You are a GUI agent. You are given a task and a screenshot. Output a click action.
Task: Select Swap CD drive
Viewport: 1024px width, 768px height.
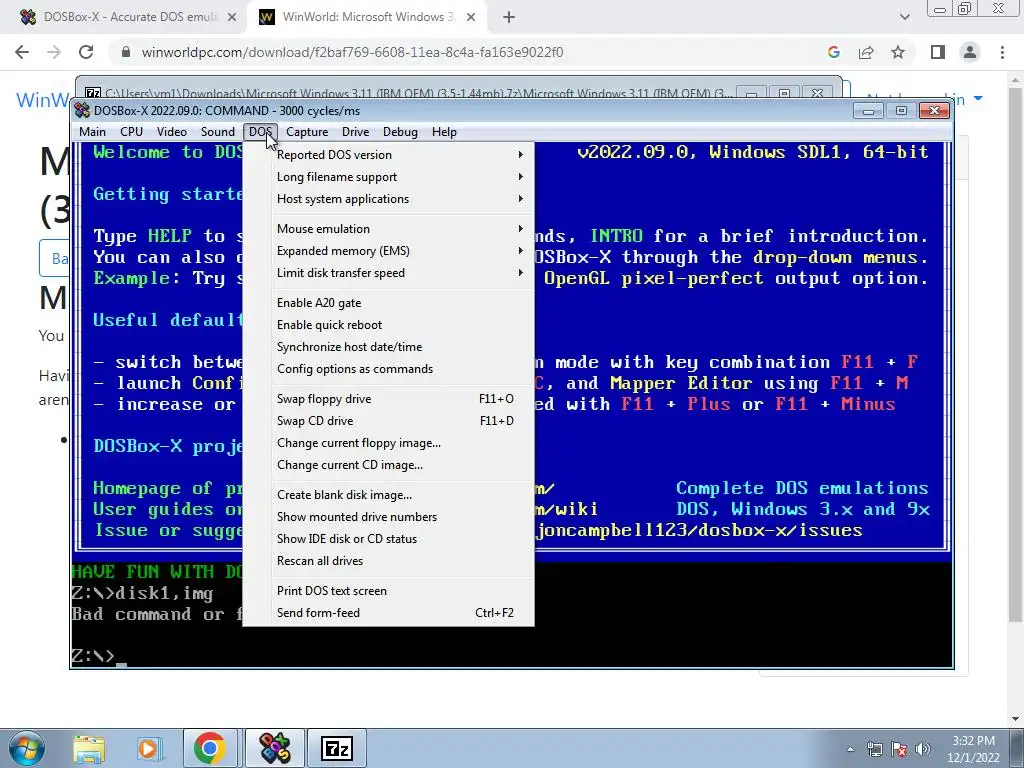click(389, 421)
